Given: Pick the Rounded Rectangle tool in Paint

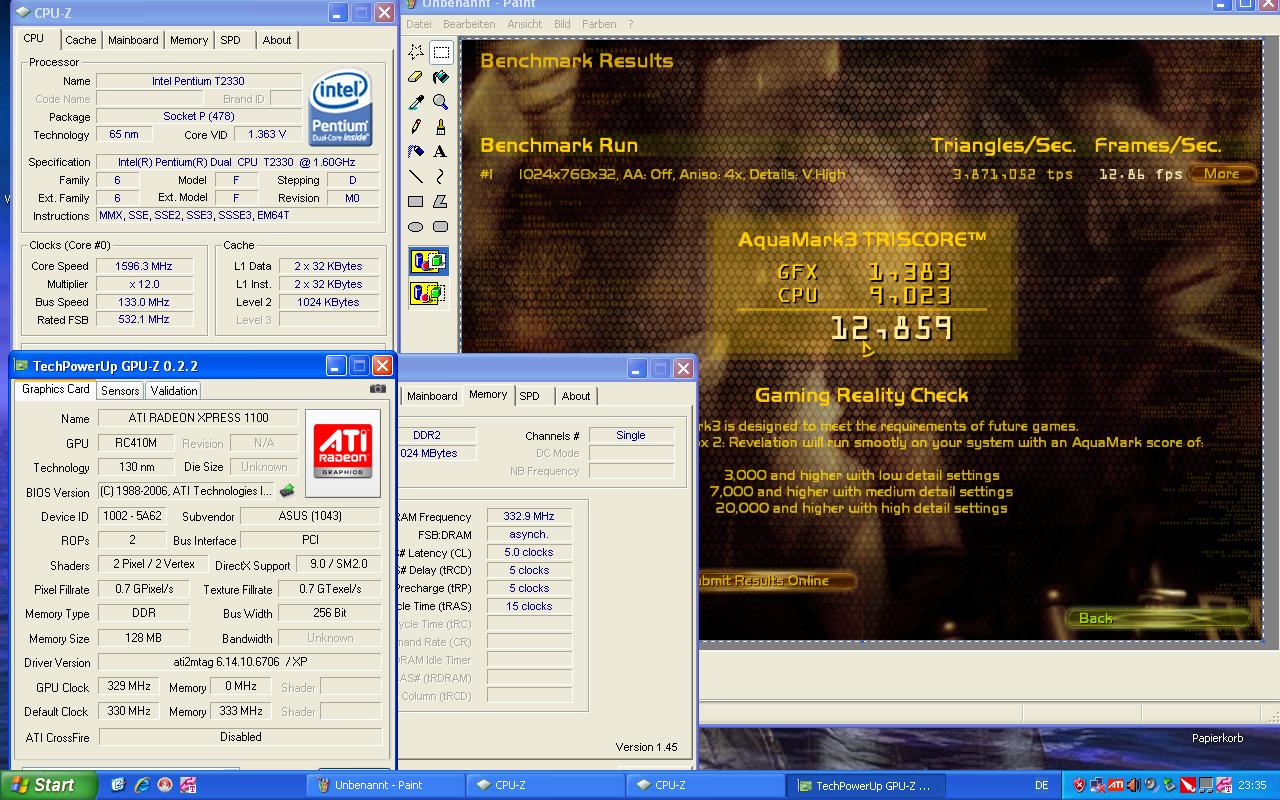Looking at the screenshot, I should [x=441, y=227].
